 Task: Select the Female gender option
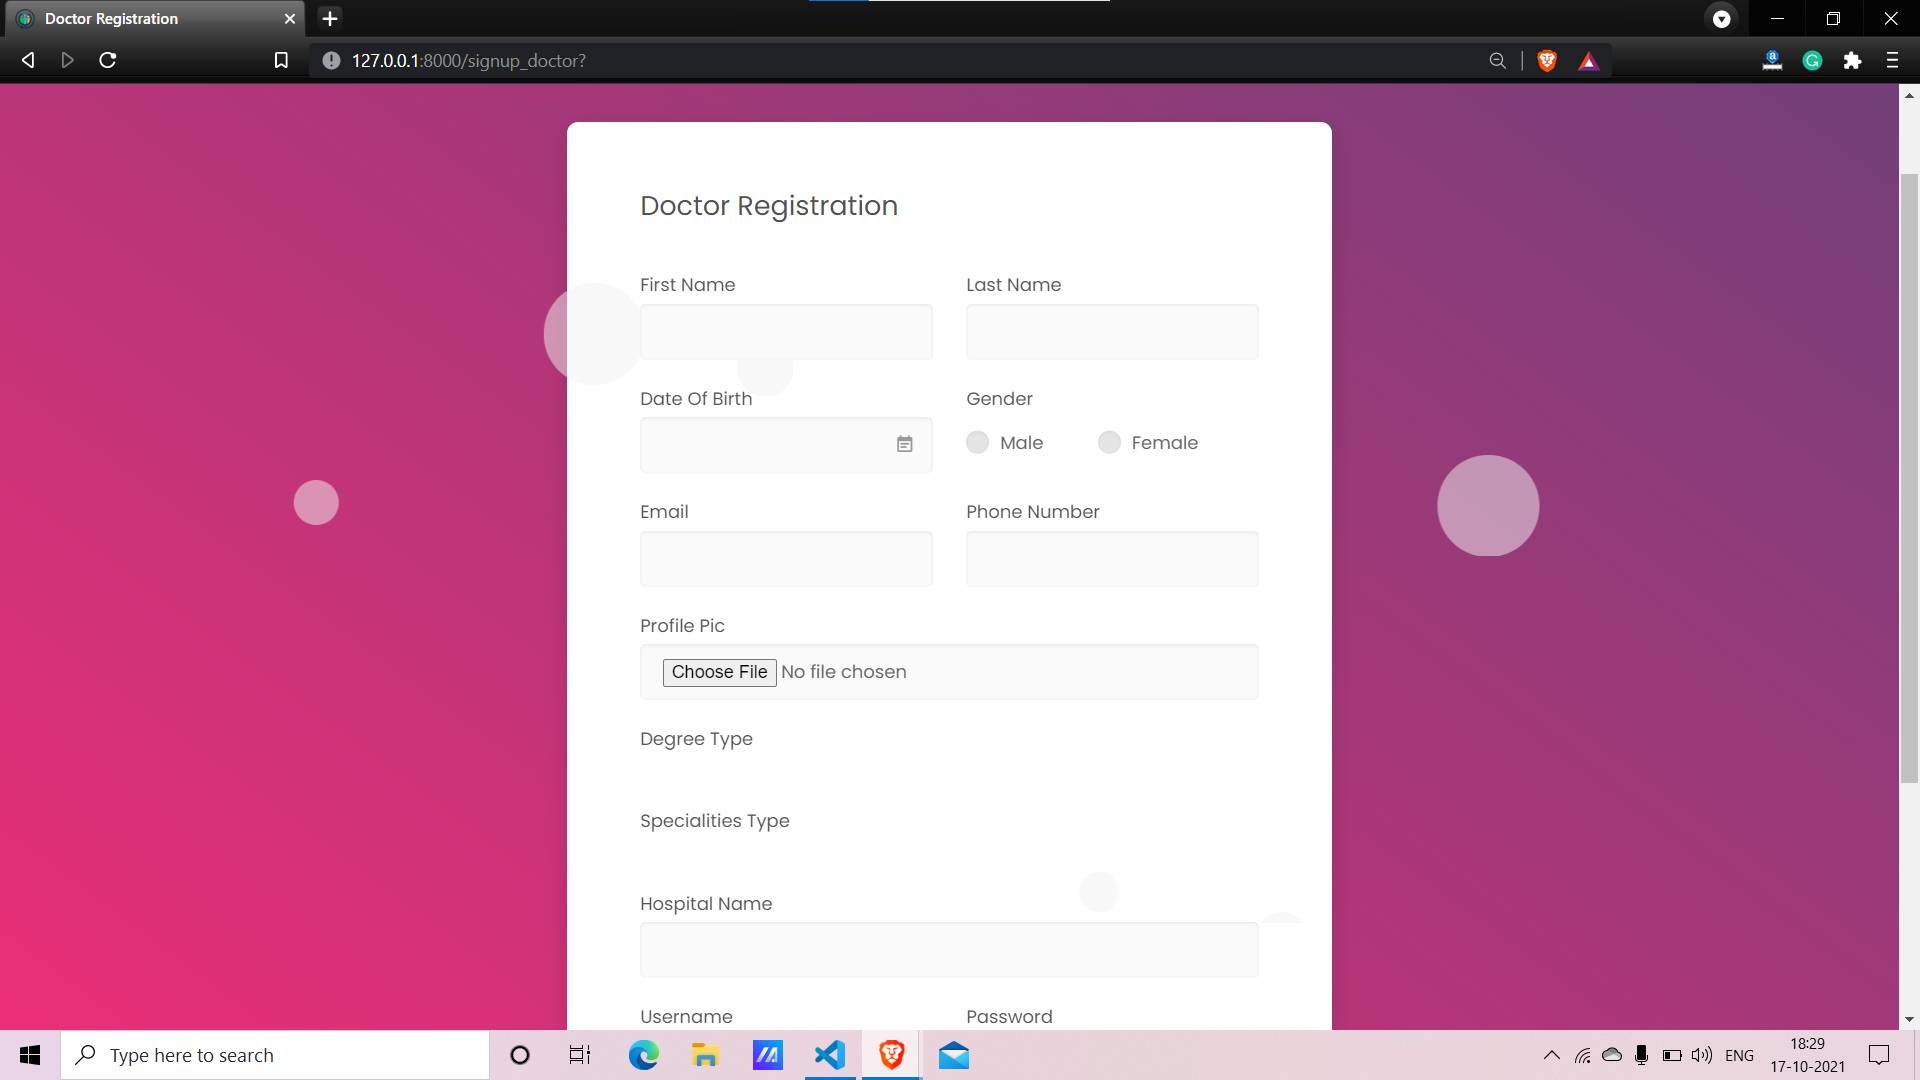(1109, 443)
